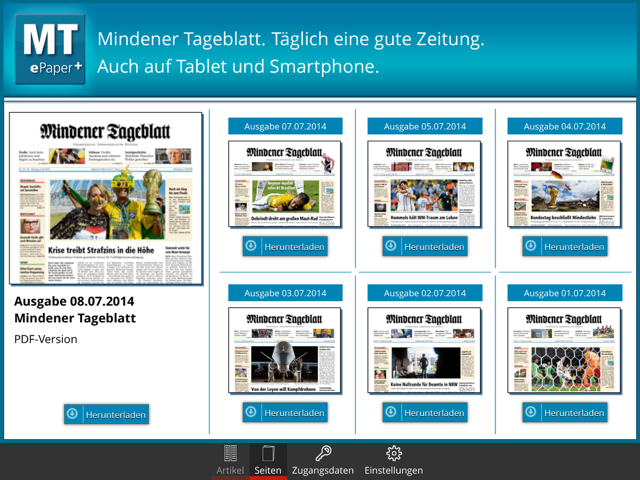Select the Ausgabe 08.07.2014 title text

point(74,301)
